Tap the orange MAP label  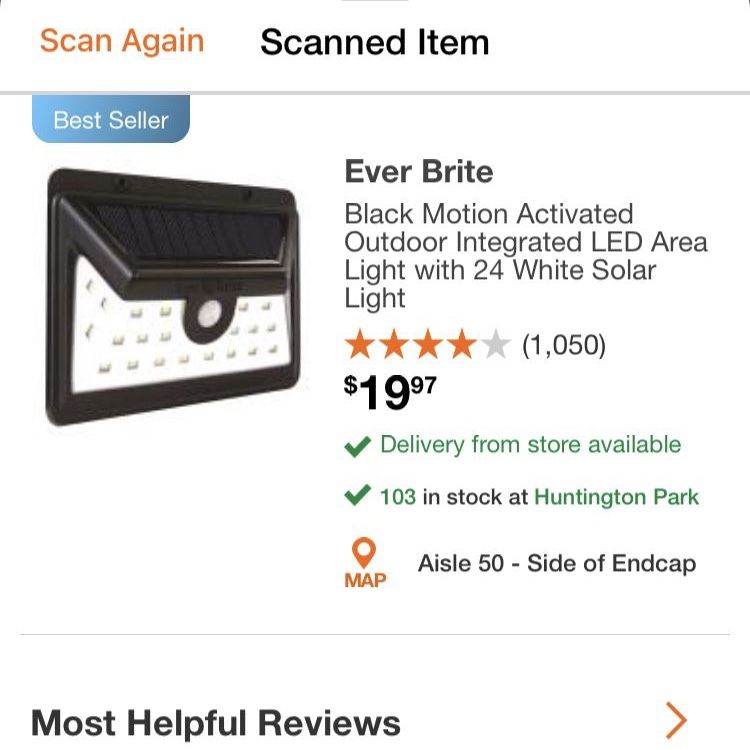pos(365,580)
